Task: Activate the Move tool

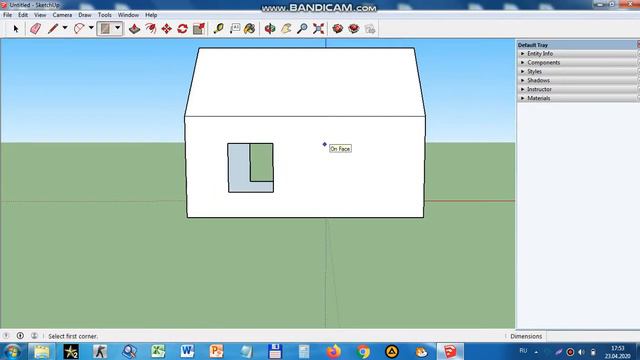Action: pos(167,29)
